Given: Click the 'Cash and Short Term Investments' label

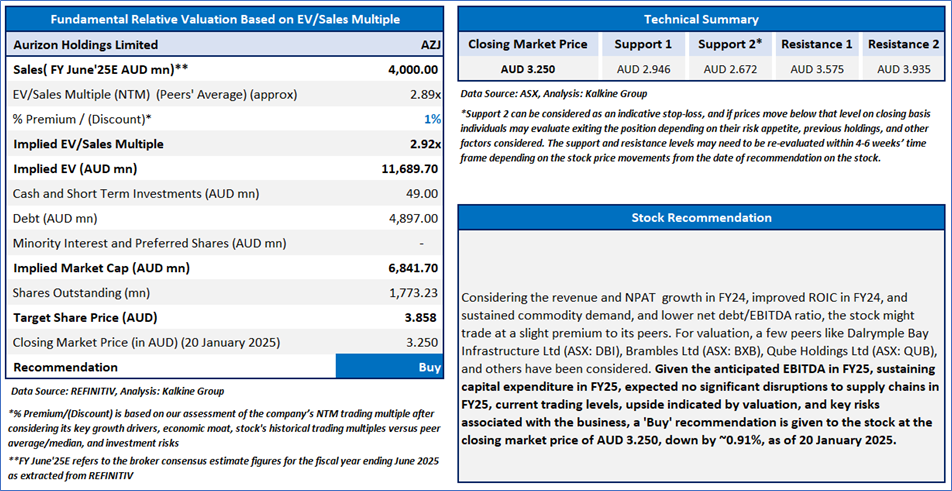Looking at the screenshot, I should pos(135,194).
